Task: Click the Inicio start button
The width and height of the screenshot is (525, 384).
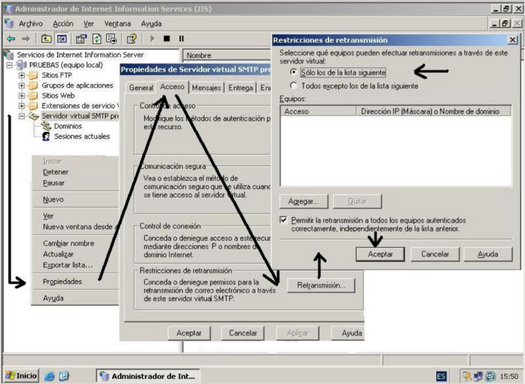Action: 21,376
